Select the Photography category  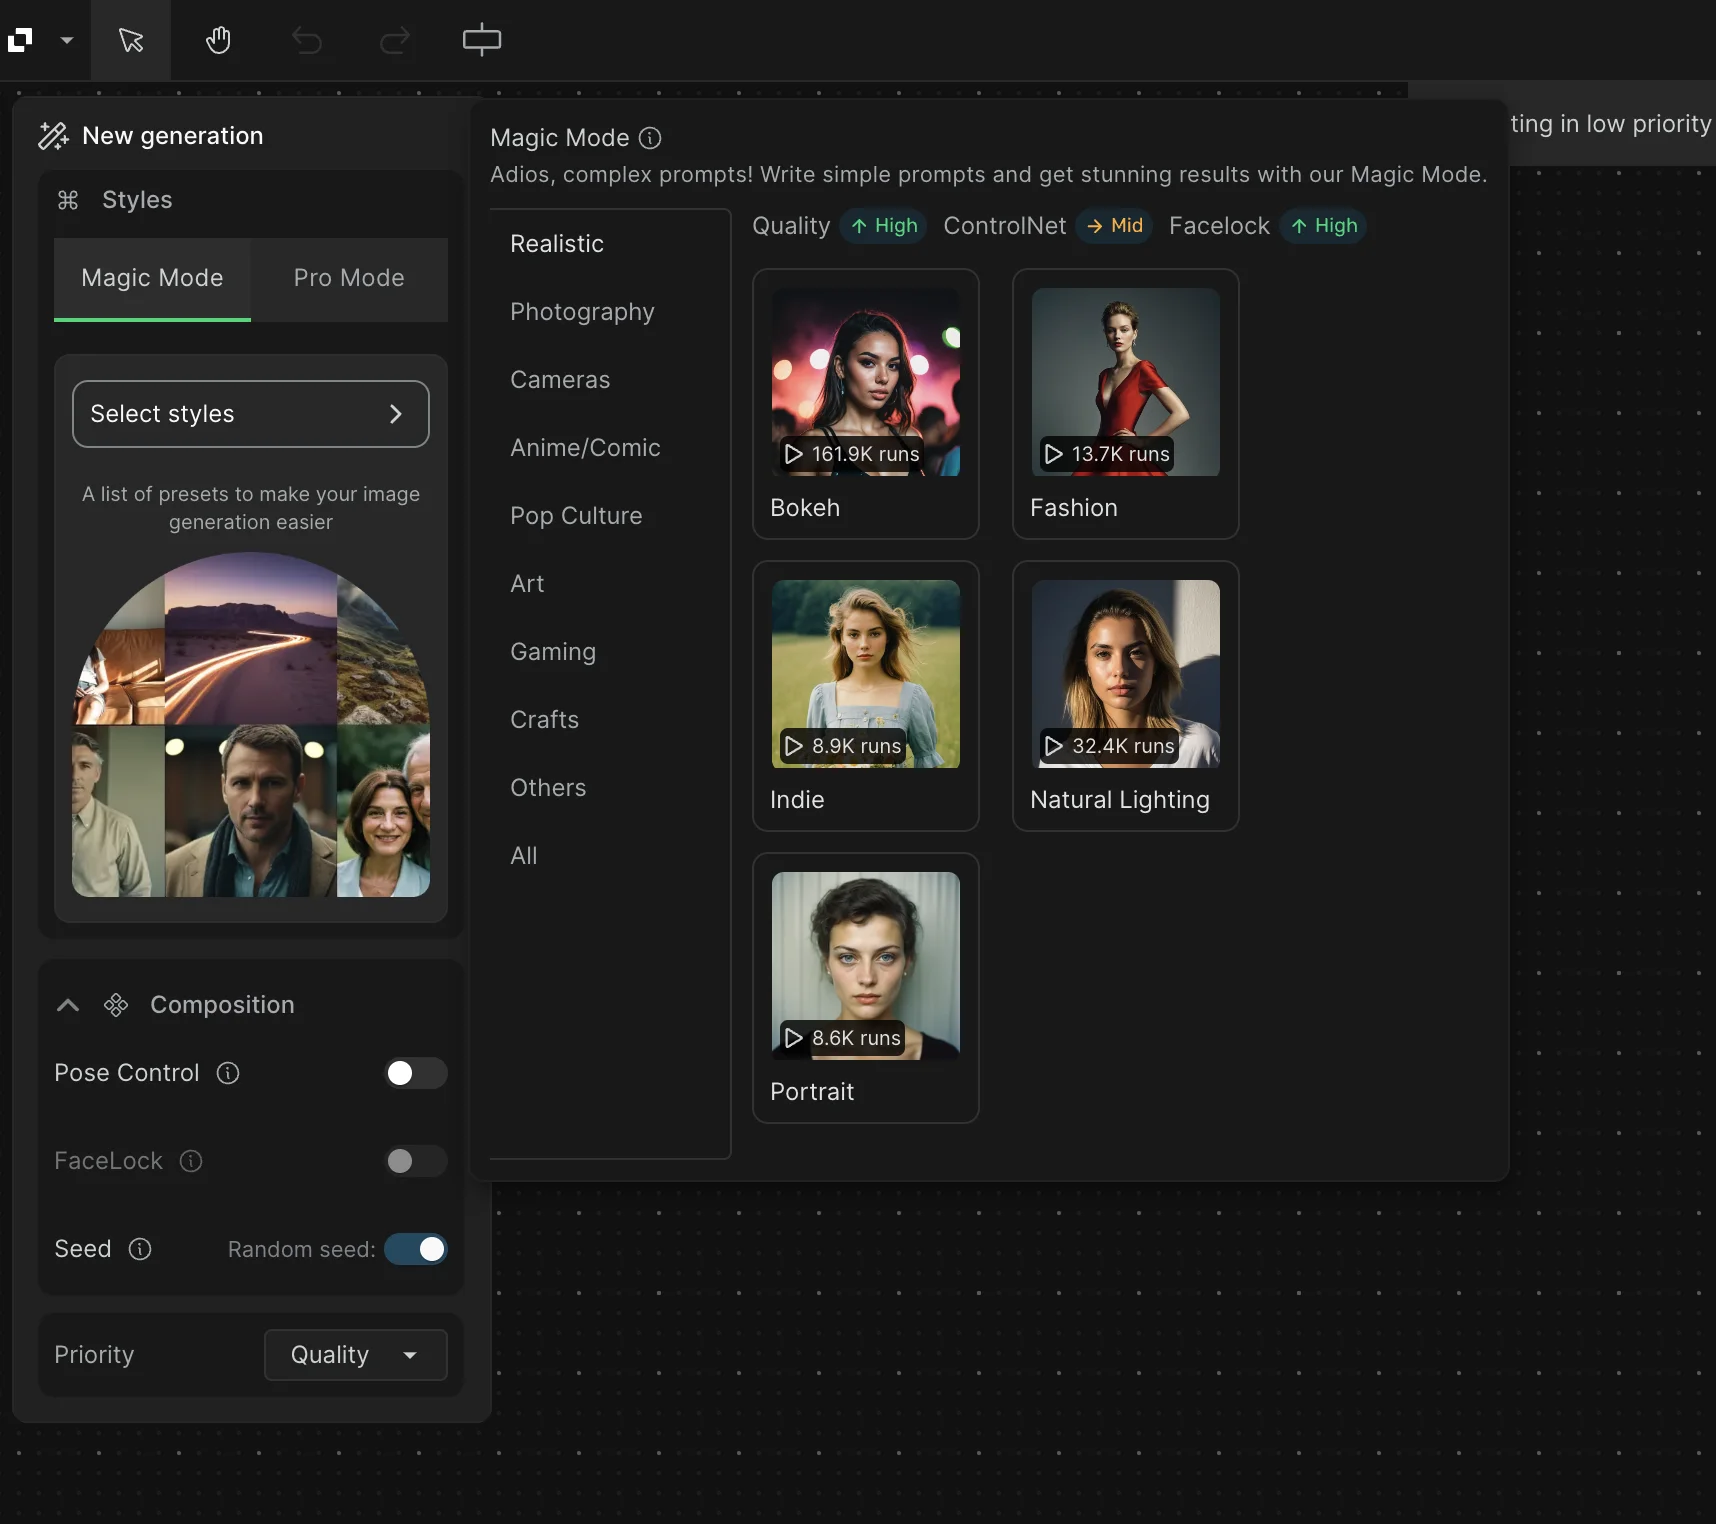[x=582, y=312]
